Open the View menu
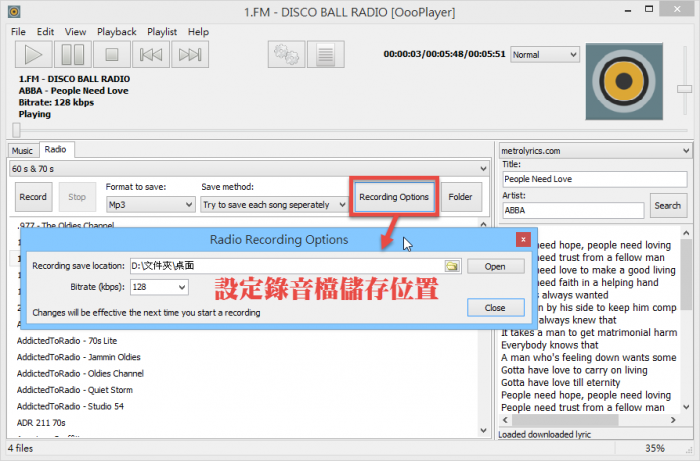Screen dimensions: 700x461 pos(75,32)
